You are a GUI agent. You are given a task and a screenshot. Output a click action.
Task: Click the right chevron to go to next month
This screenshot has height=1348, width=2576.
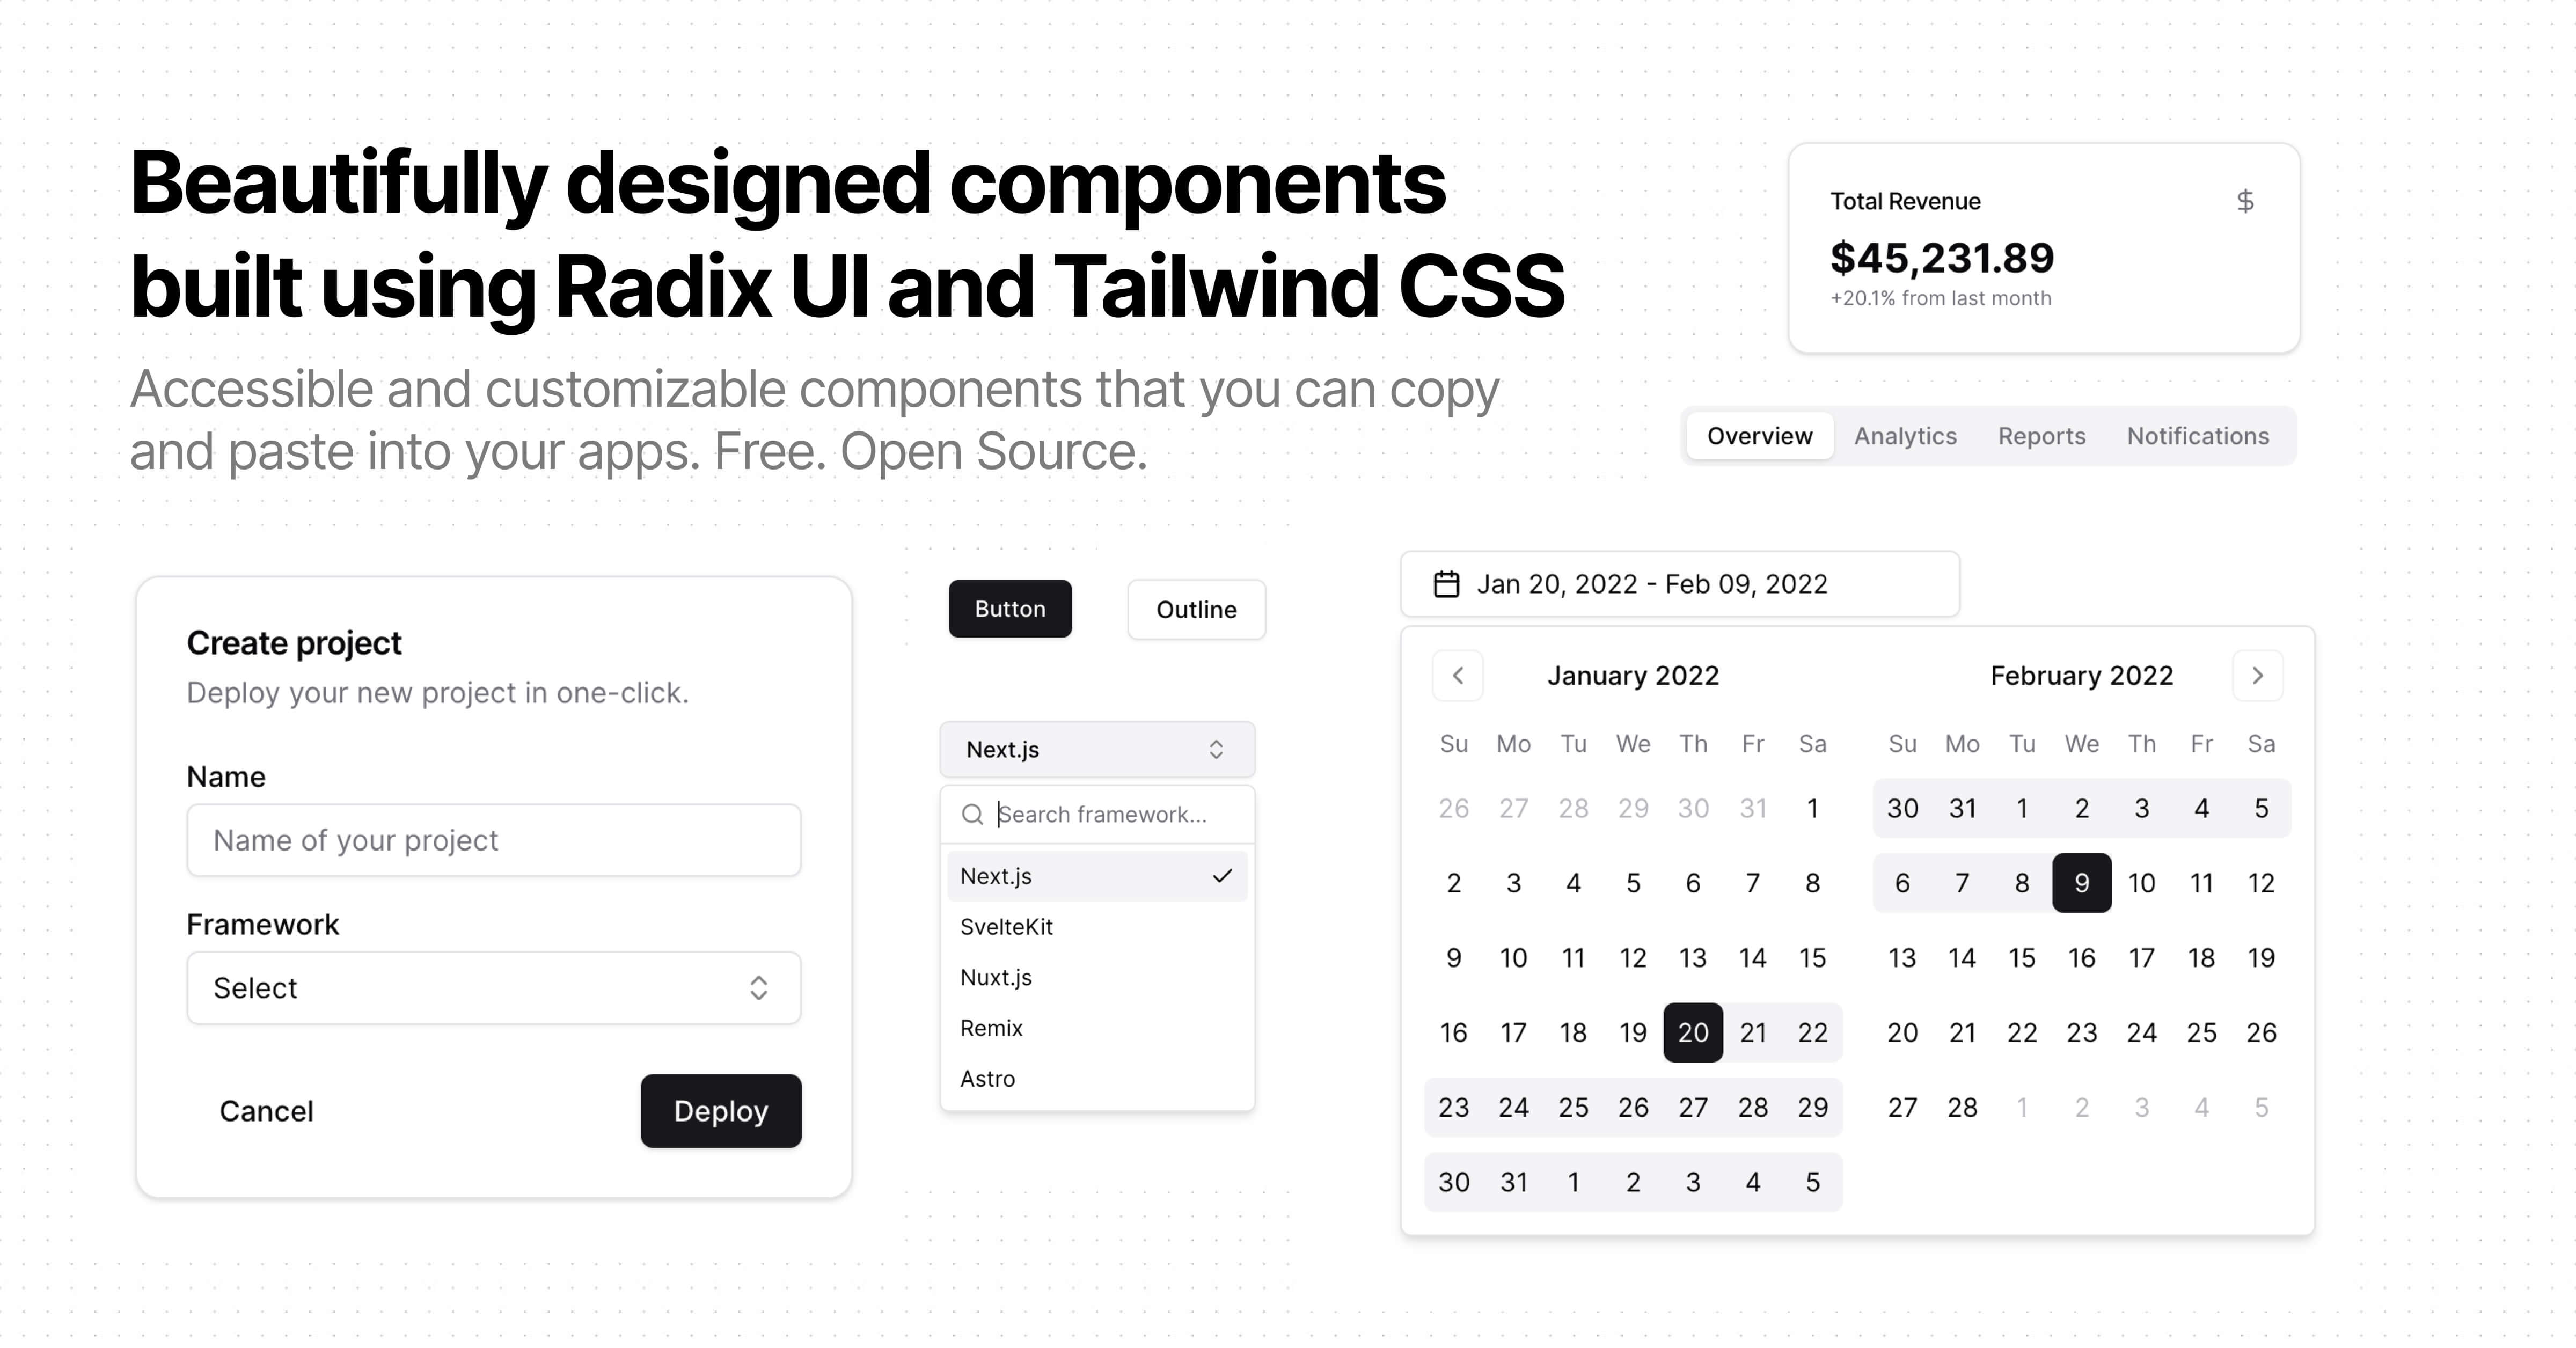click(x=2257, y=675)
